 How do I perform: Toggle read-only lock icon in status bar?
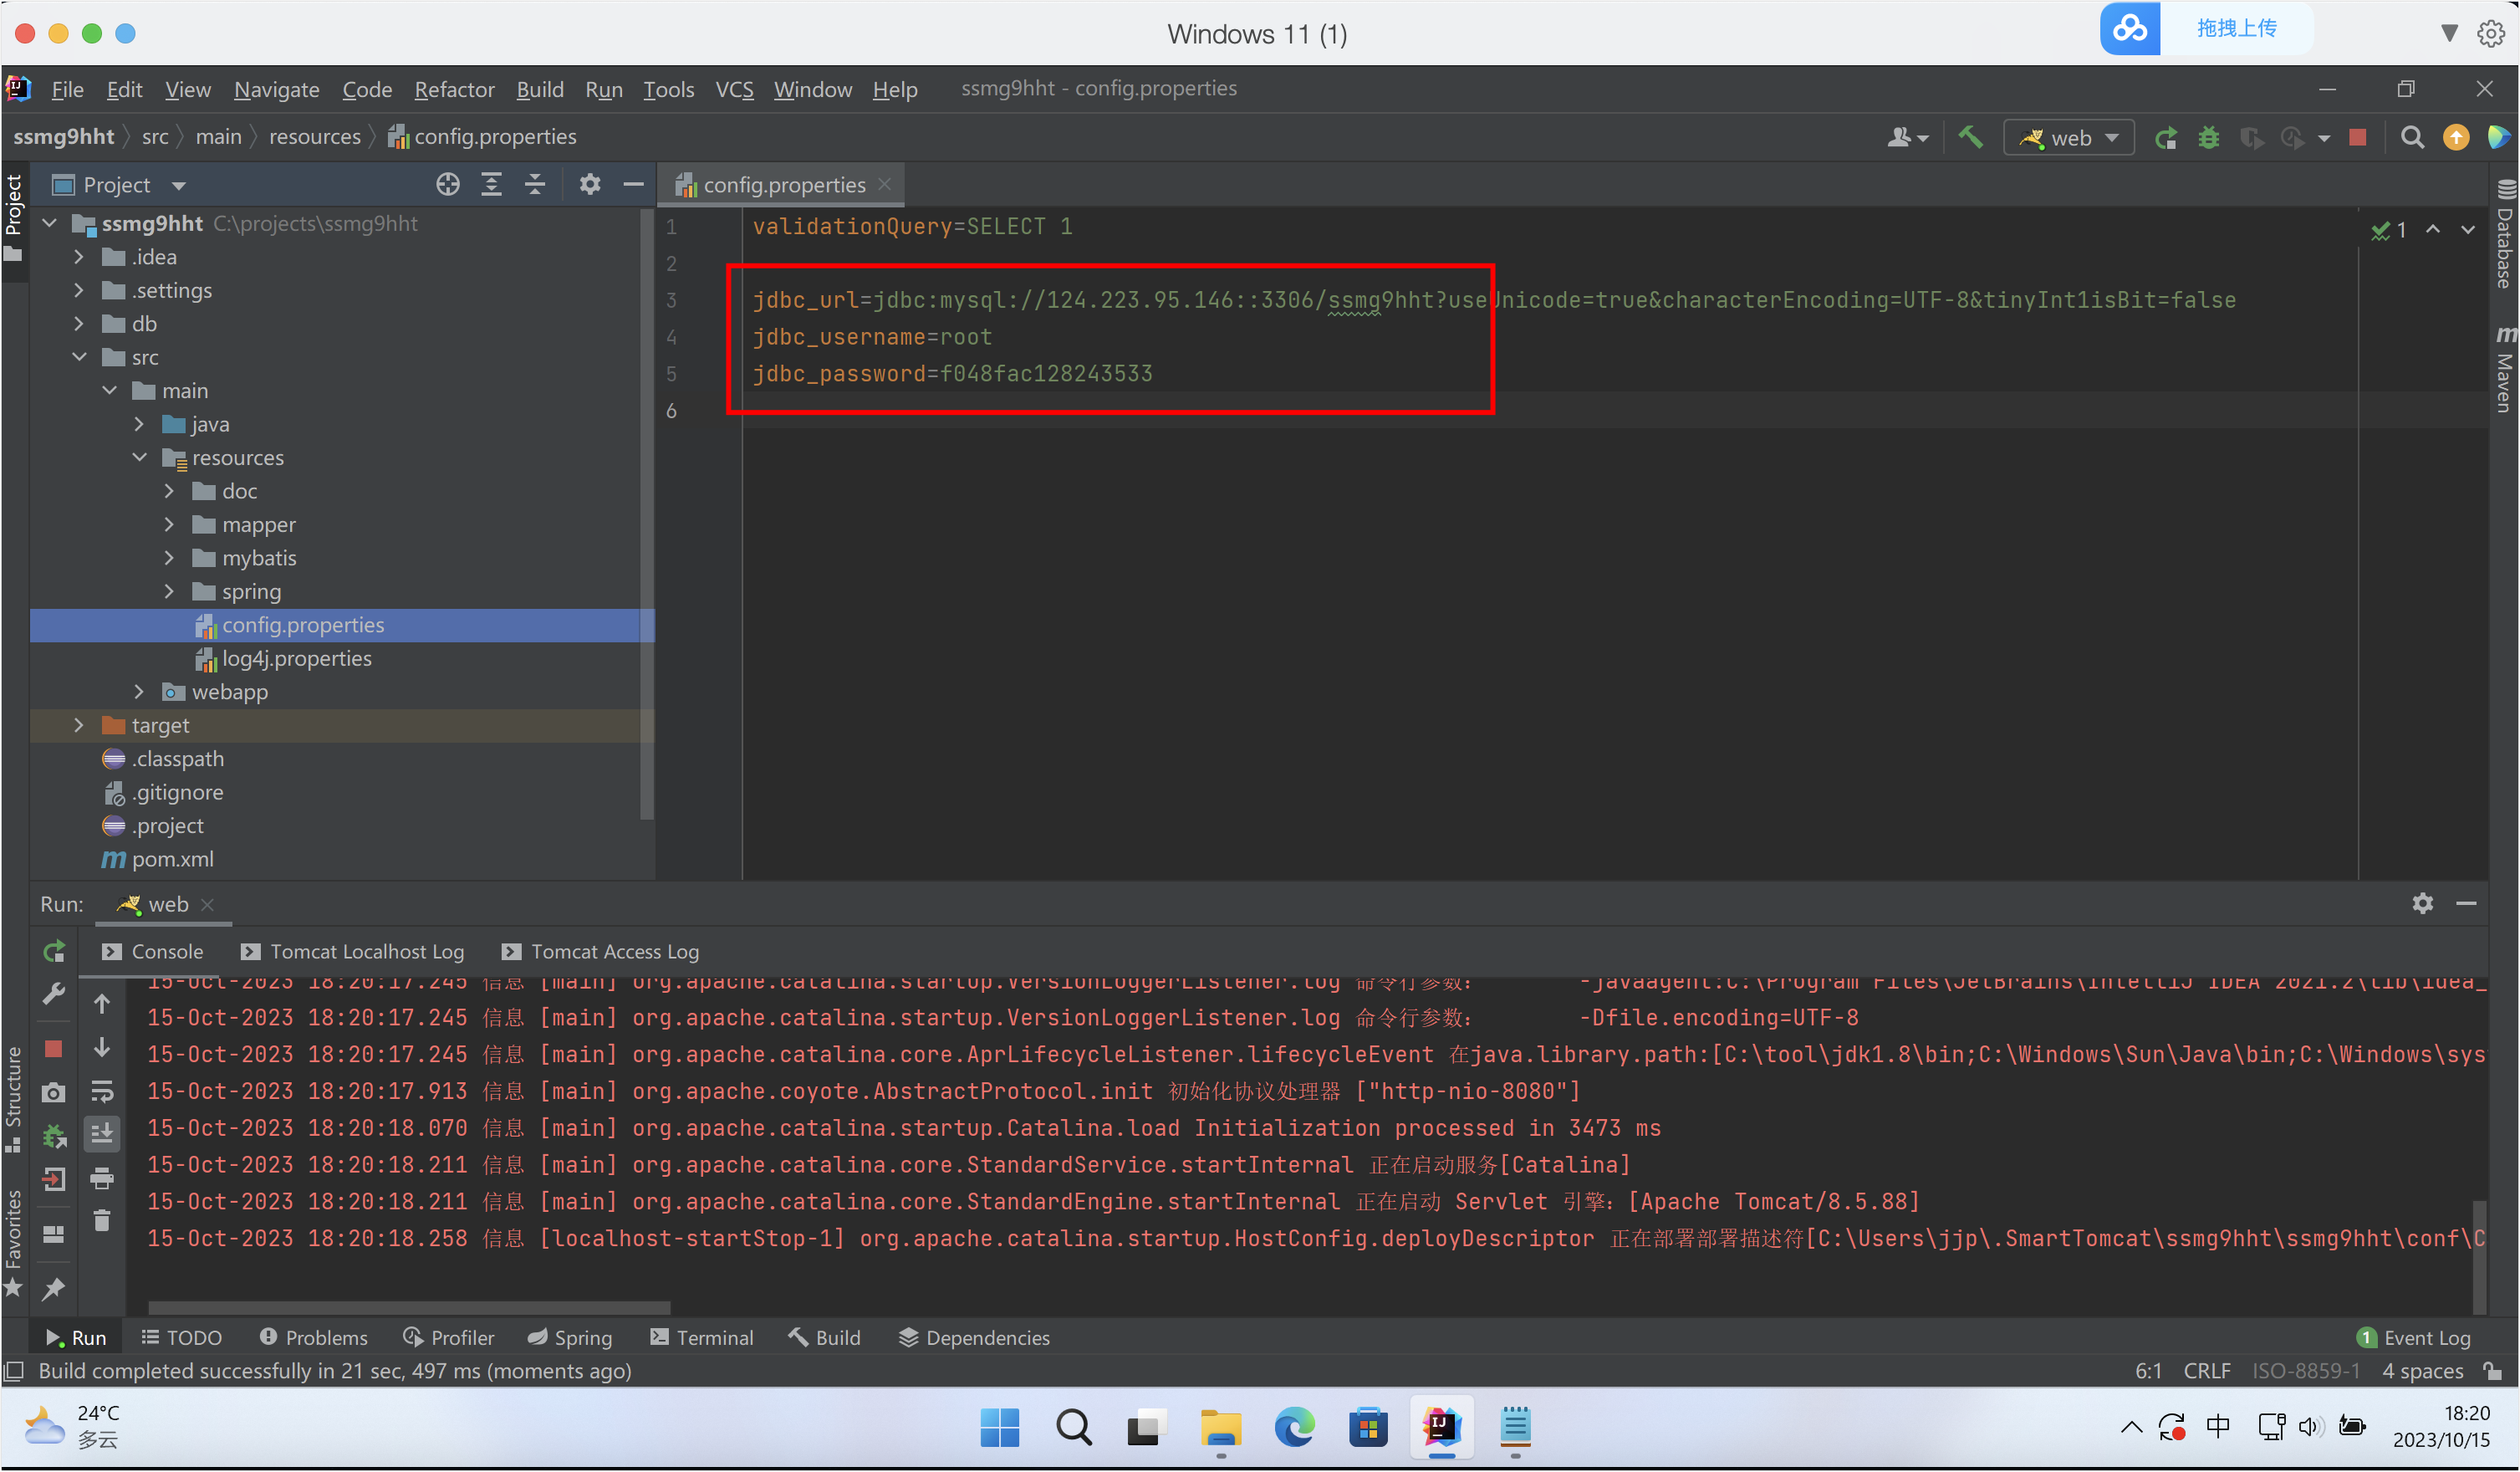pyautogui.click(x=2492, y=1370)
